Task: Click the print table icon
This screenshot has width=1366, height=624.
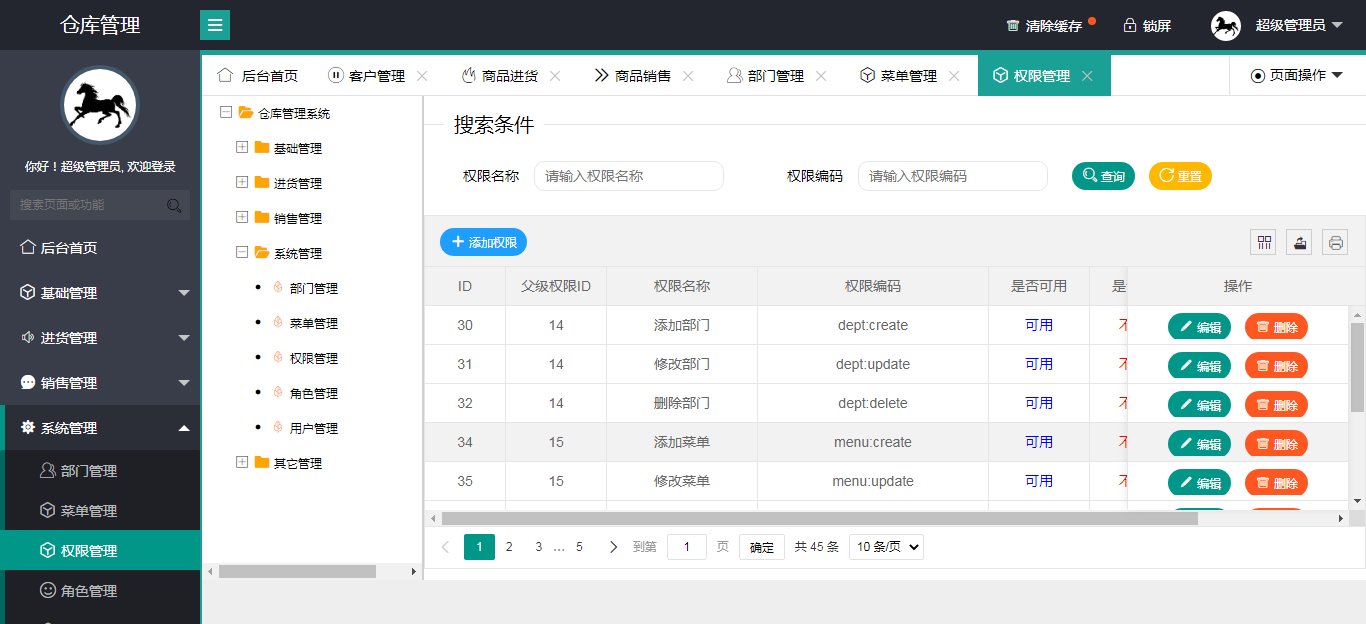Action: (x=1335, y=242)
